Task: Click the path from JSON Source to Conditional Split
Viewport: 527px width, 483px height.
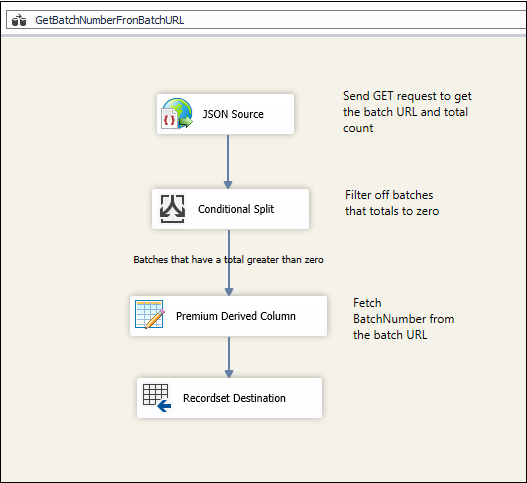Action: point(228,159)
